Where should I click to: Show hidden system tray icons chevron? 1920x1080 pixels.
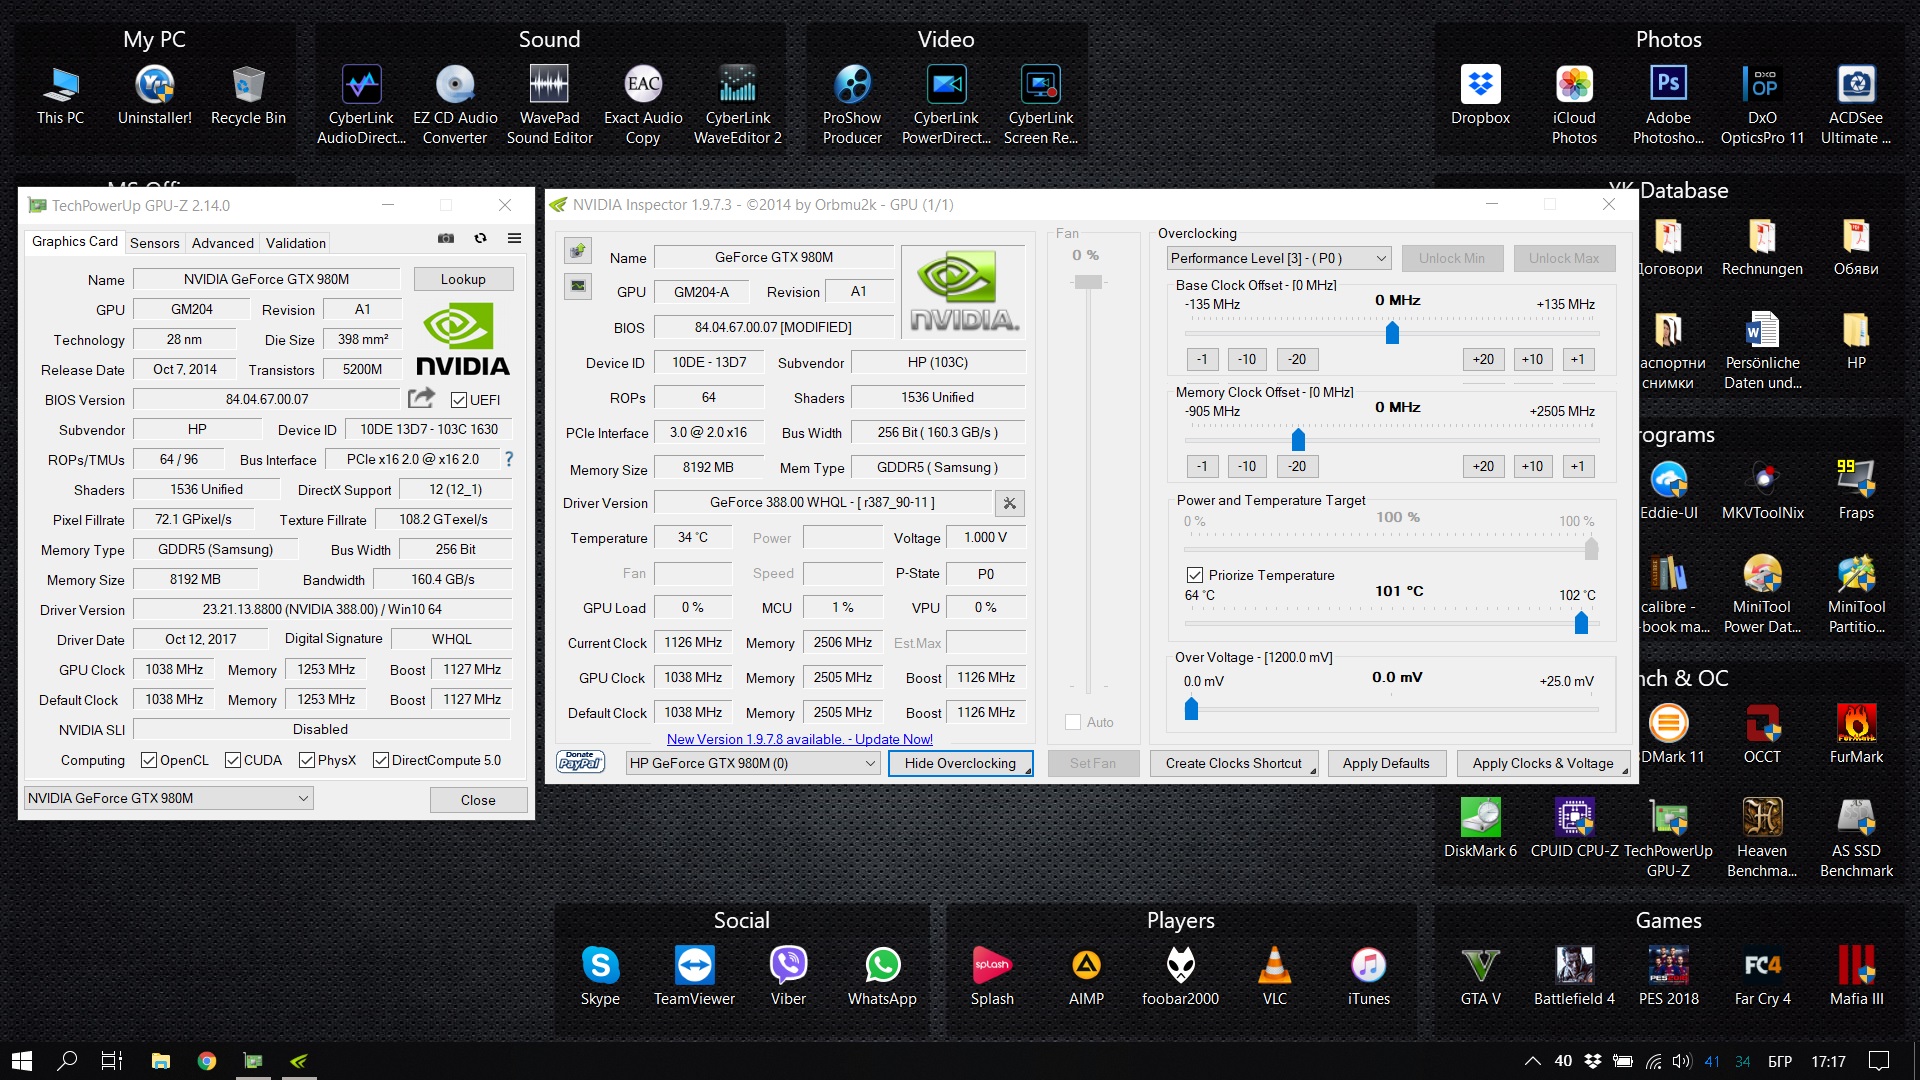[1532, 1061]
